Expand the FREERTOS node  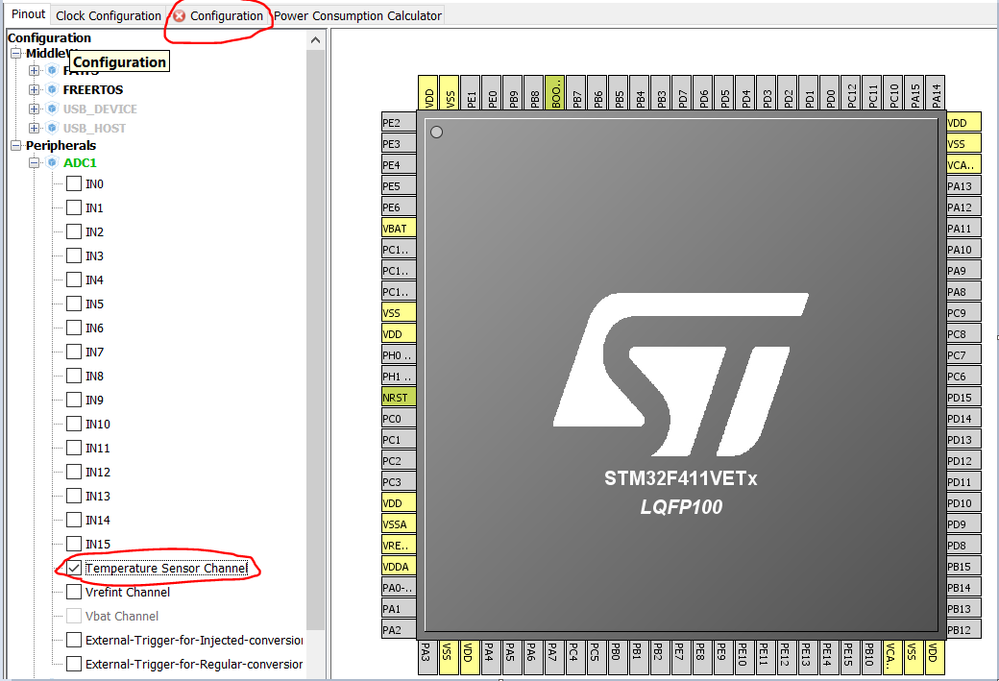[x=34, y=90]
